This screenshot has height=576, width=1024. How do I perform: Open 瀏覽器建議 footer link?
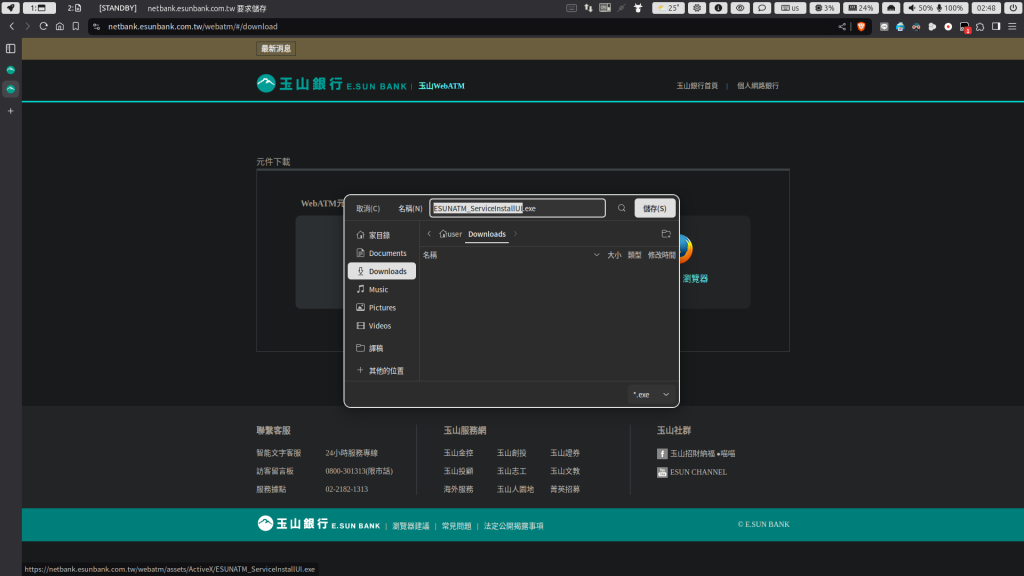pos(411,526)
